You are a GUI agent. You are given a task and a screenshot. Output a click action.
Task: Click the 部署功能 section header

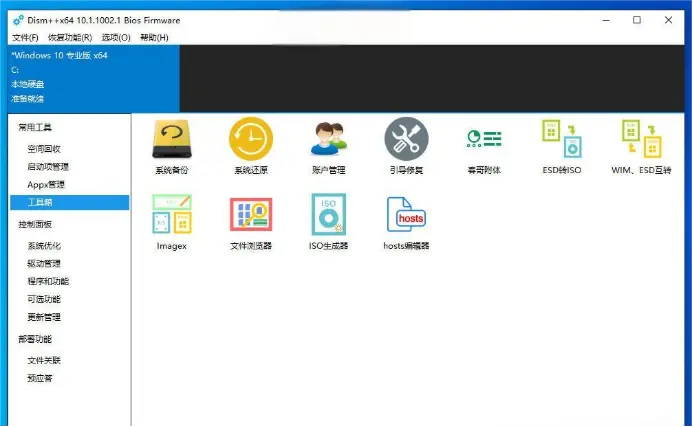(x=35, y=339)
